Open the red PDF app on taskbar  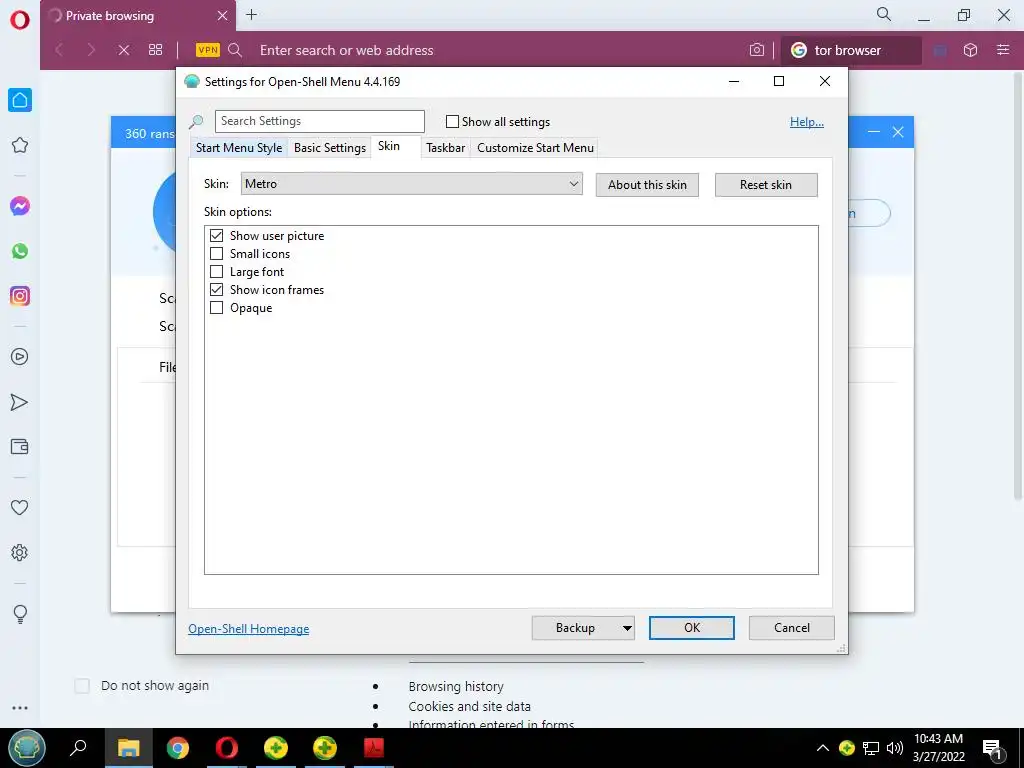(374, 748)
